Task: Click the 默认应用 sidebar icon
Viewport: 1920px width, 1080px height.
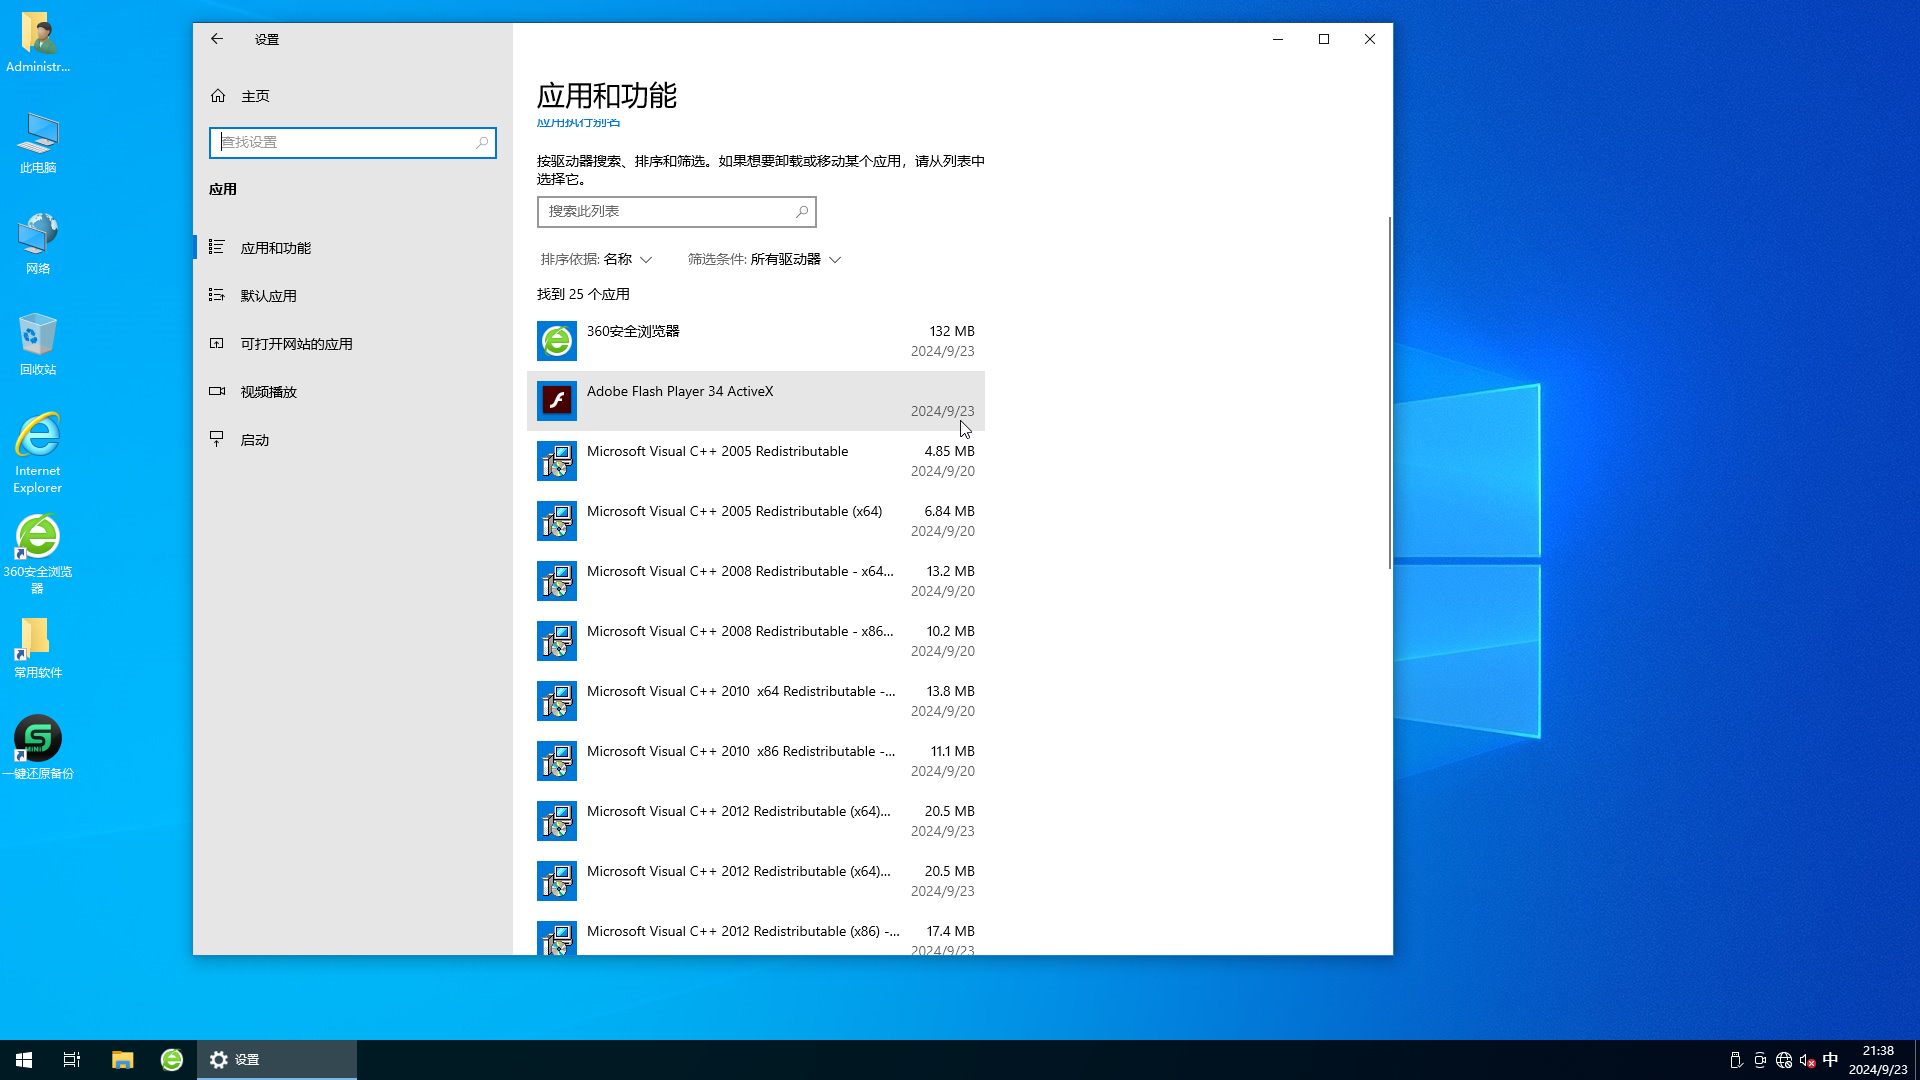Action: 216,295
